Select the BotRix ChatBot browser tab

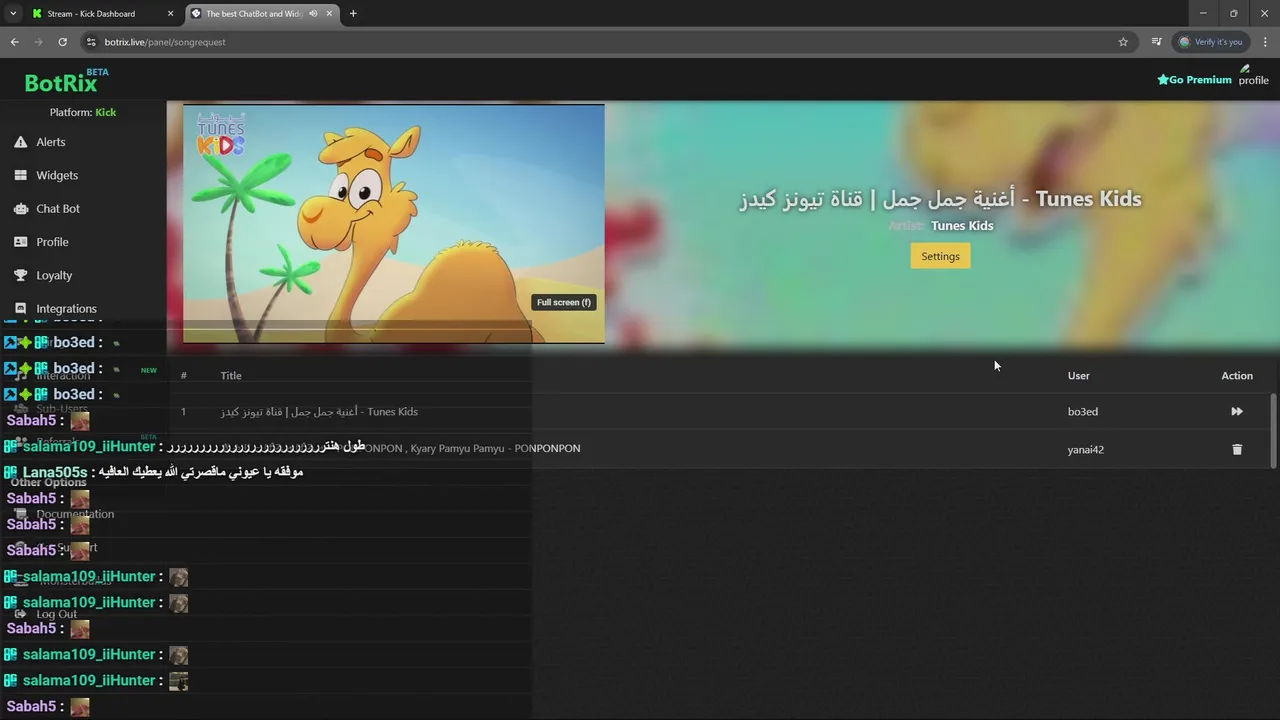point(262,14)
